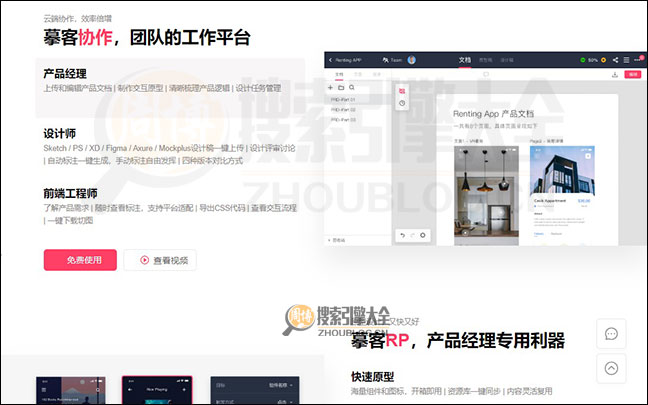Viewport: 648px width, 405px height.
Task: Click the search magnifier in the sidebar
Action: (351, 88)
